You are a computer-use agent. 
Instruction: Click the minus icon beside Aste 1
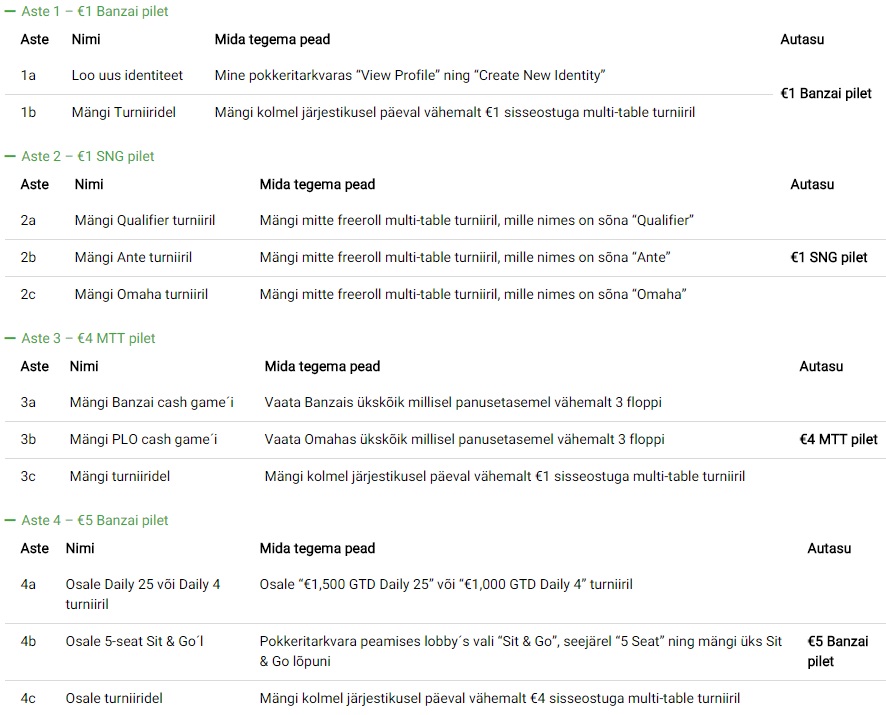10,11
